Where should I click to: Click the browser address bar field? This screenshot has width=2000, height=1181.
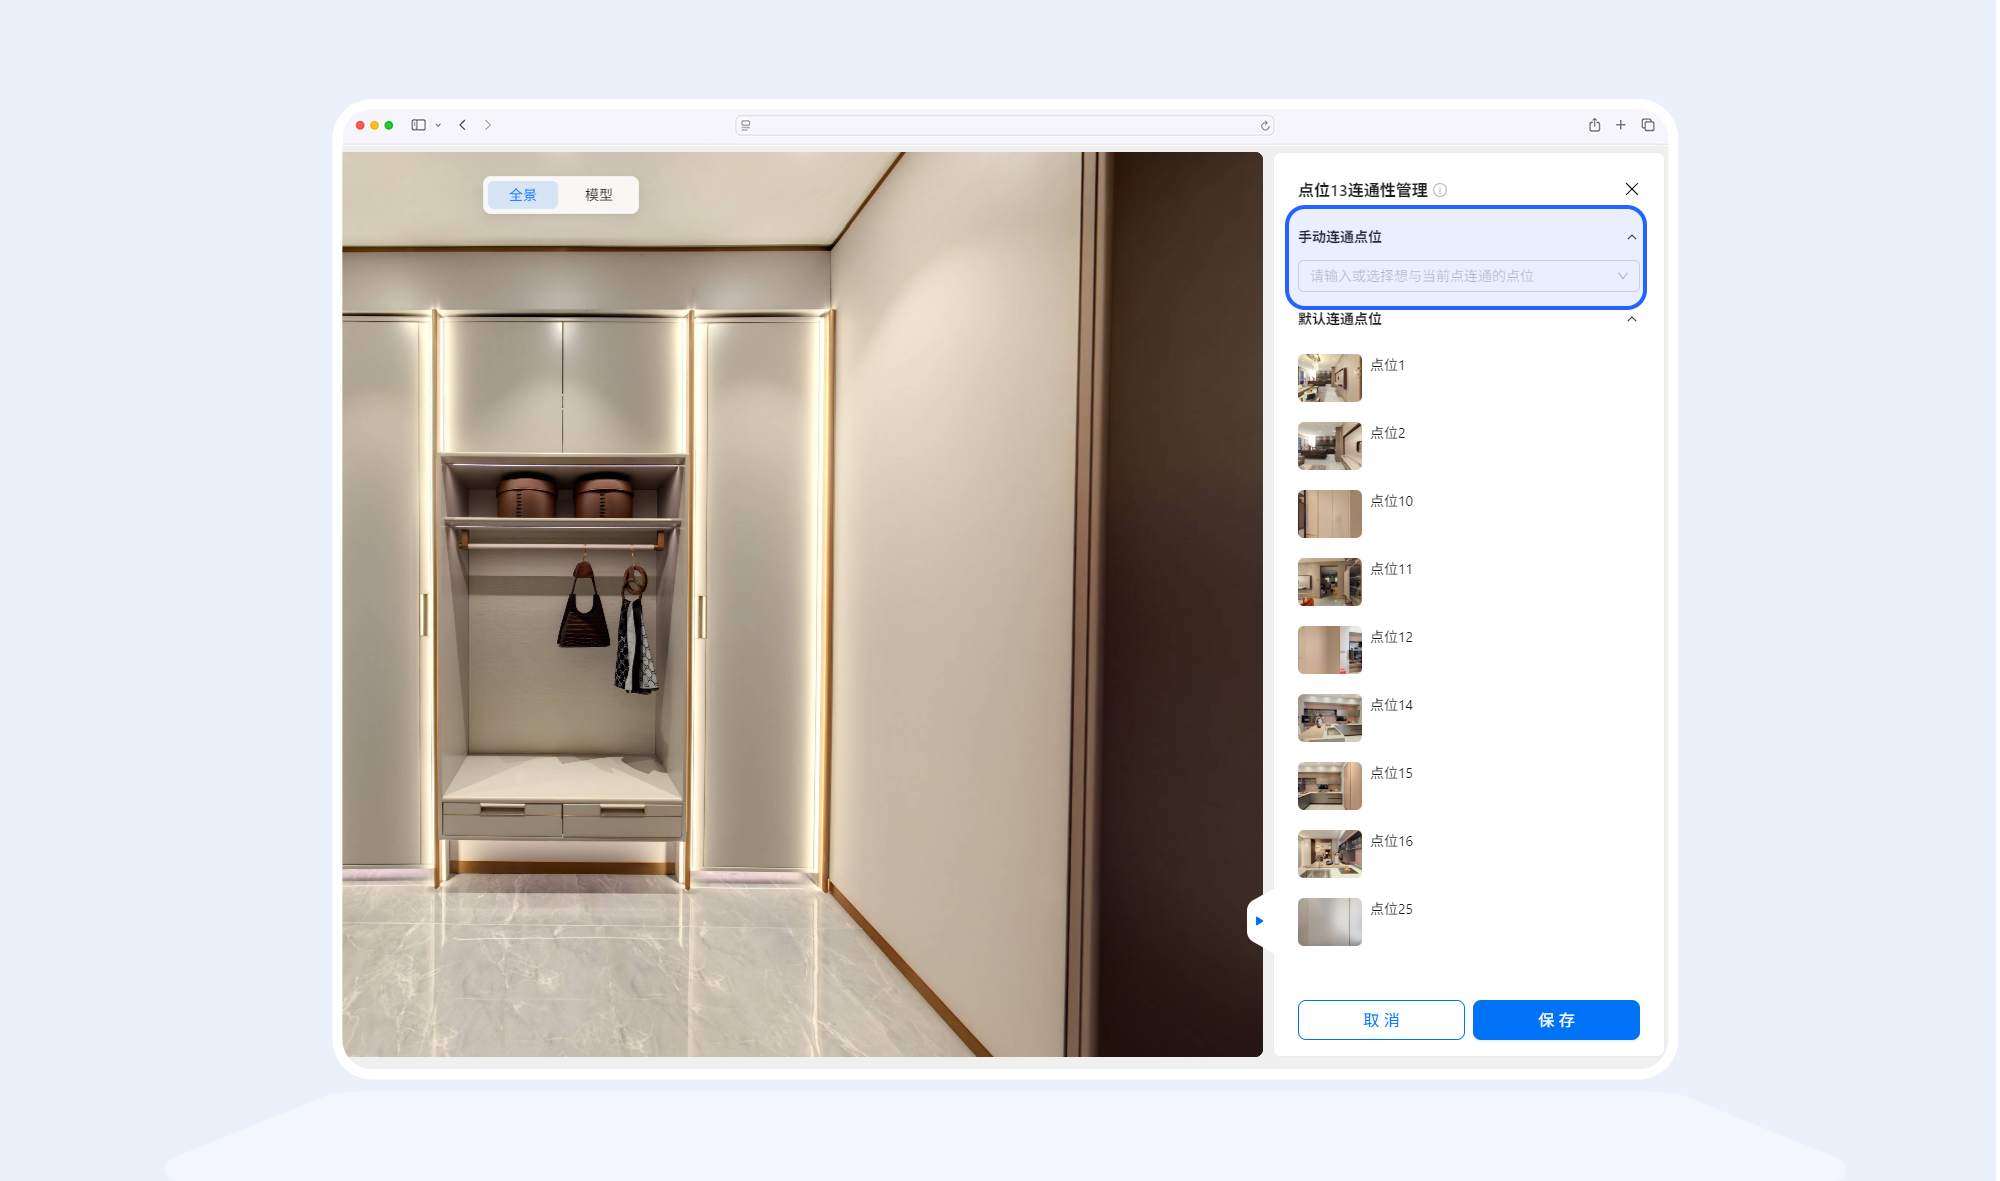pos(1005,125)
